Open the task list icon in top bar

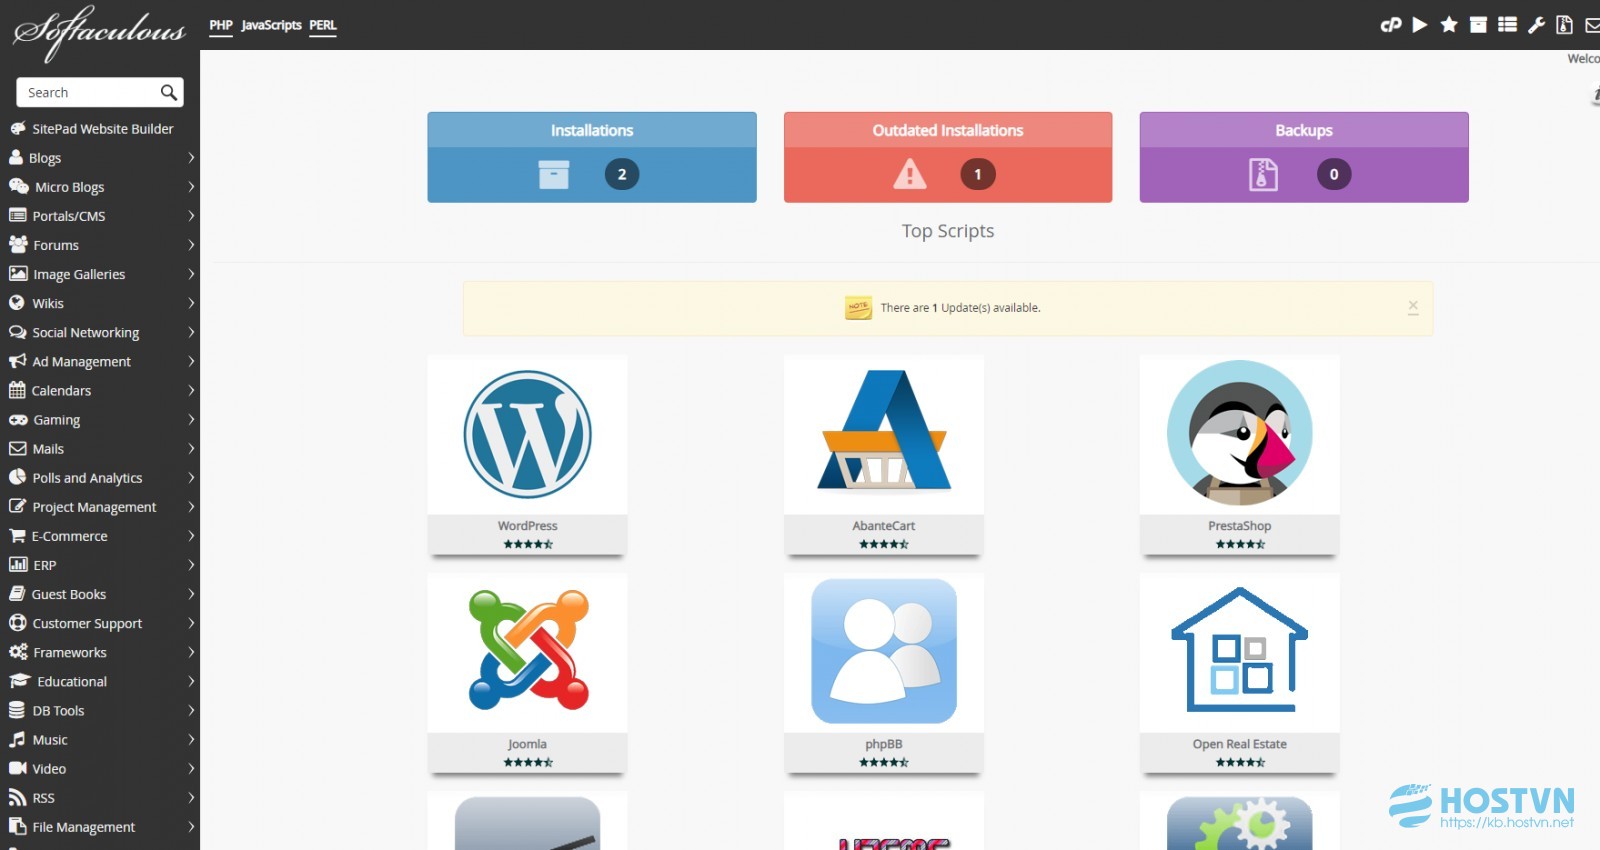(1508, 25)
